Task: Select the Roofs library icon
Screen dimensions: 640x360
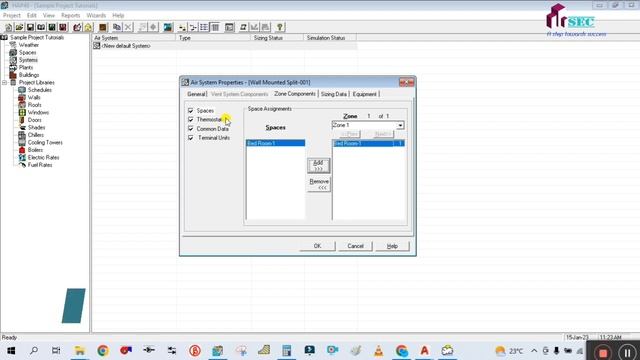Action: pos(22,105)
